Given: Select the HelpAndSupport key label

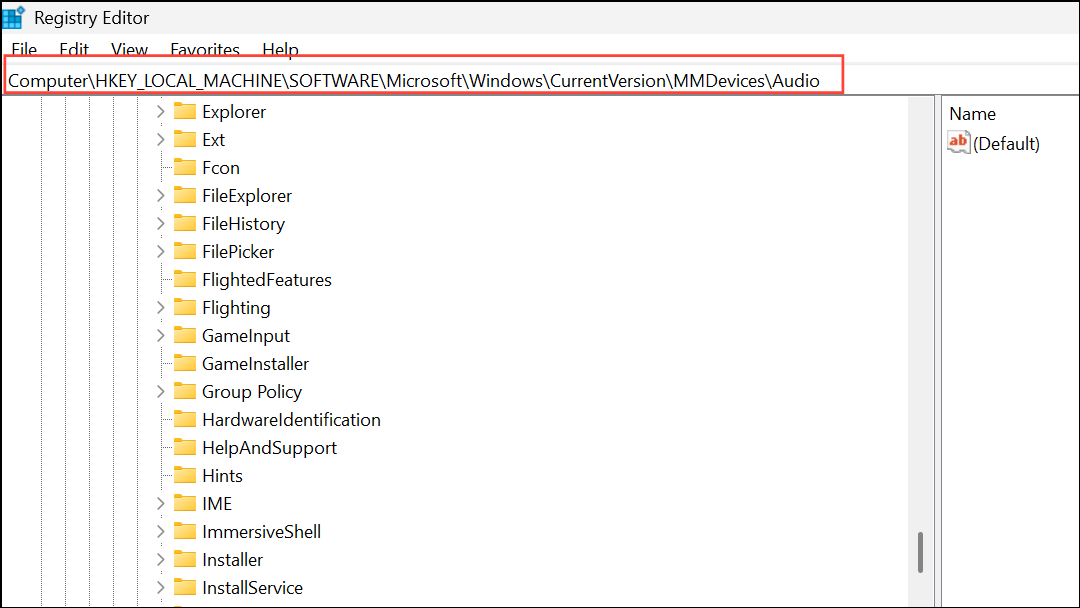Looking at the screenshot, I should tap(269, 448).
